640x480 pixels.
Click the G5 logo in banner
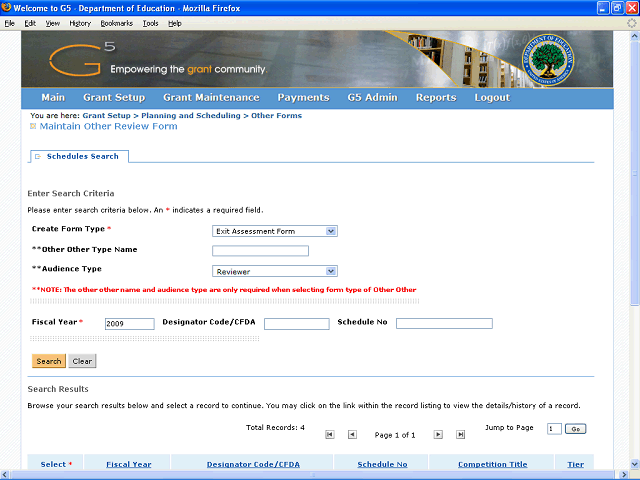click(82, 60)
